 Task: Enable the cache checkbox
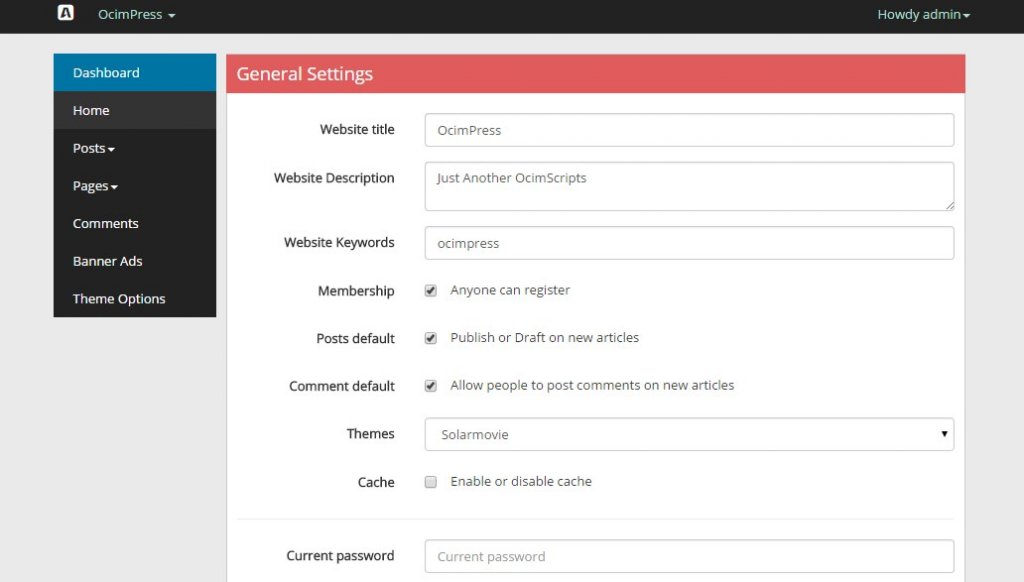point(430,482)
